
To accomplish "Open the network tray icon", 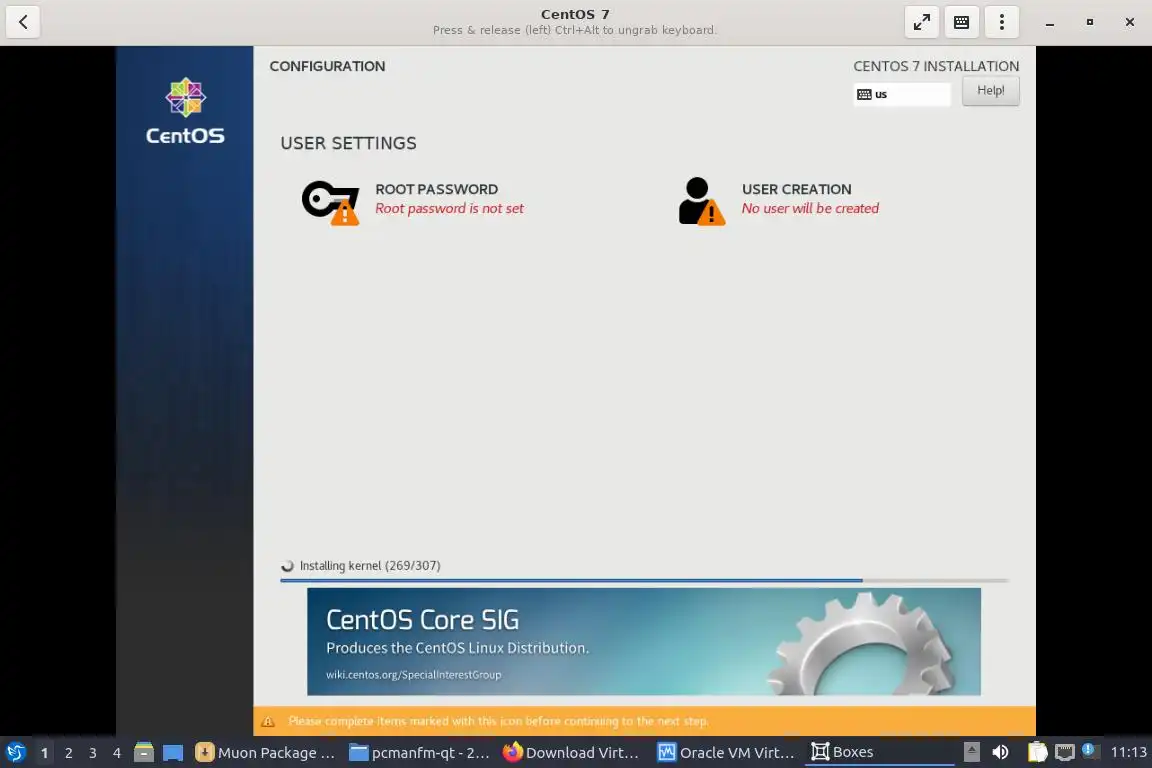I will [1065, 752].
